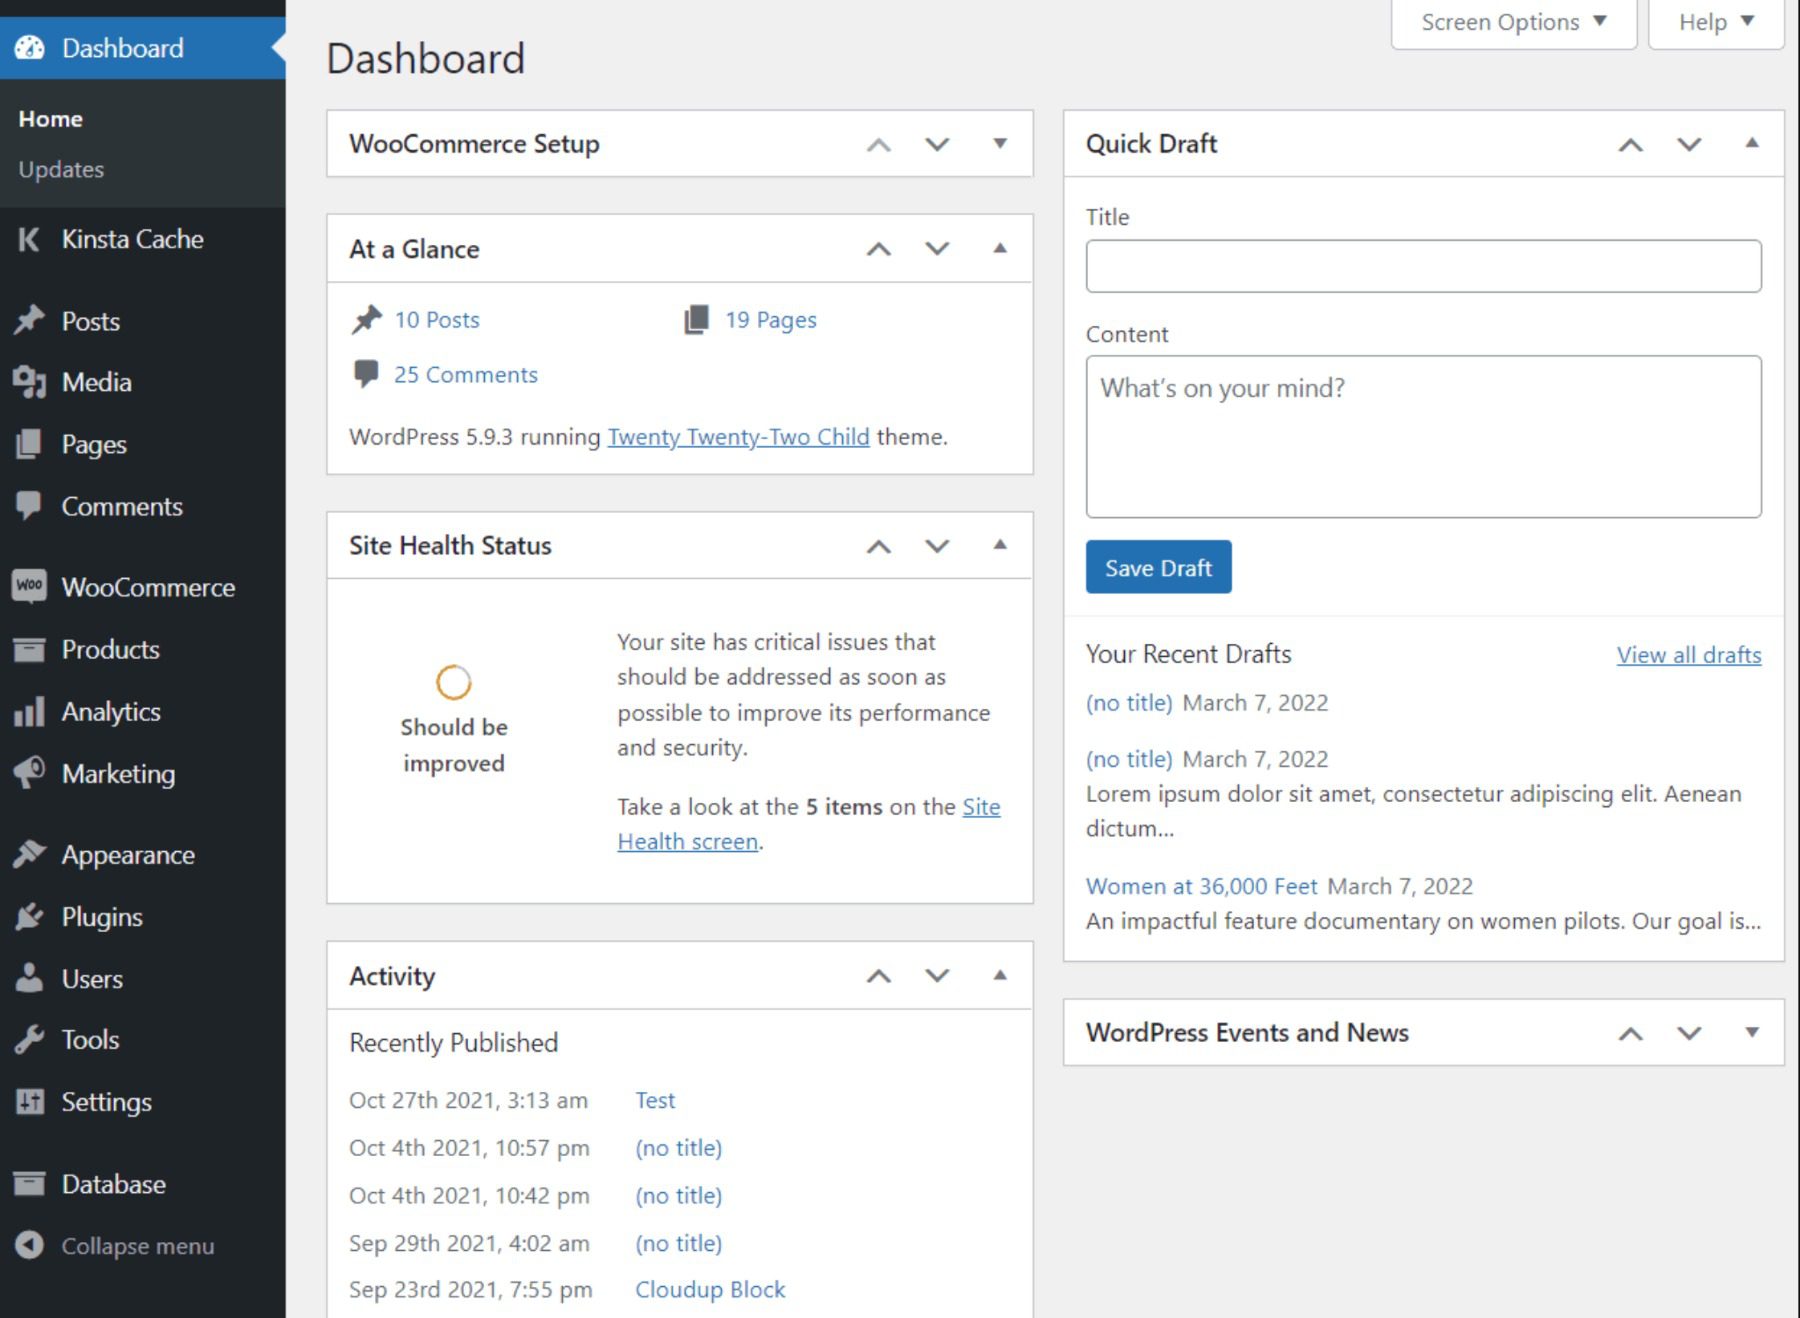Open the Media library icon
Screen dimensions: 1800x1318
[x=30, y=382]
